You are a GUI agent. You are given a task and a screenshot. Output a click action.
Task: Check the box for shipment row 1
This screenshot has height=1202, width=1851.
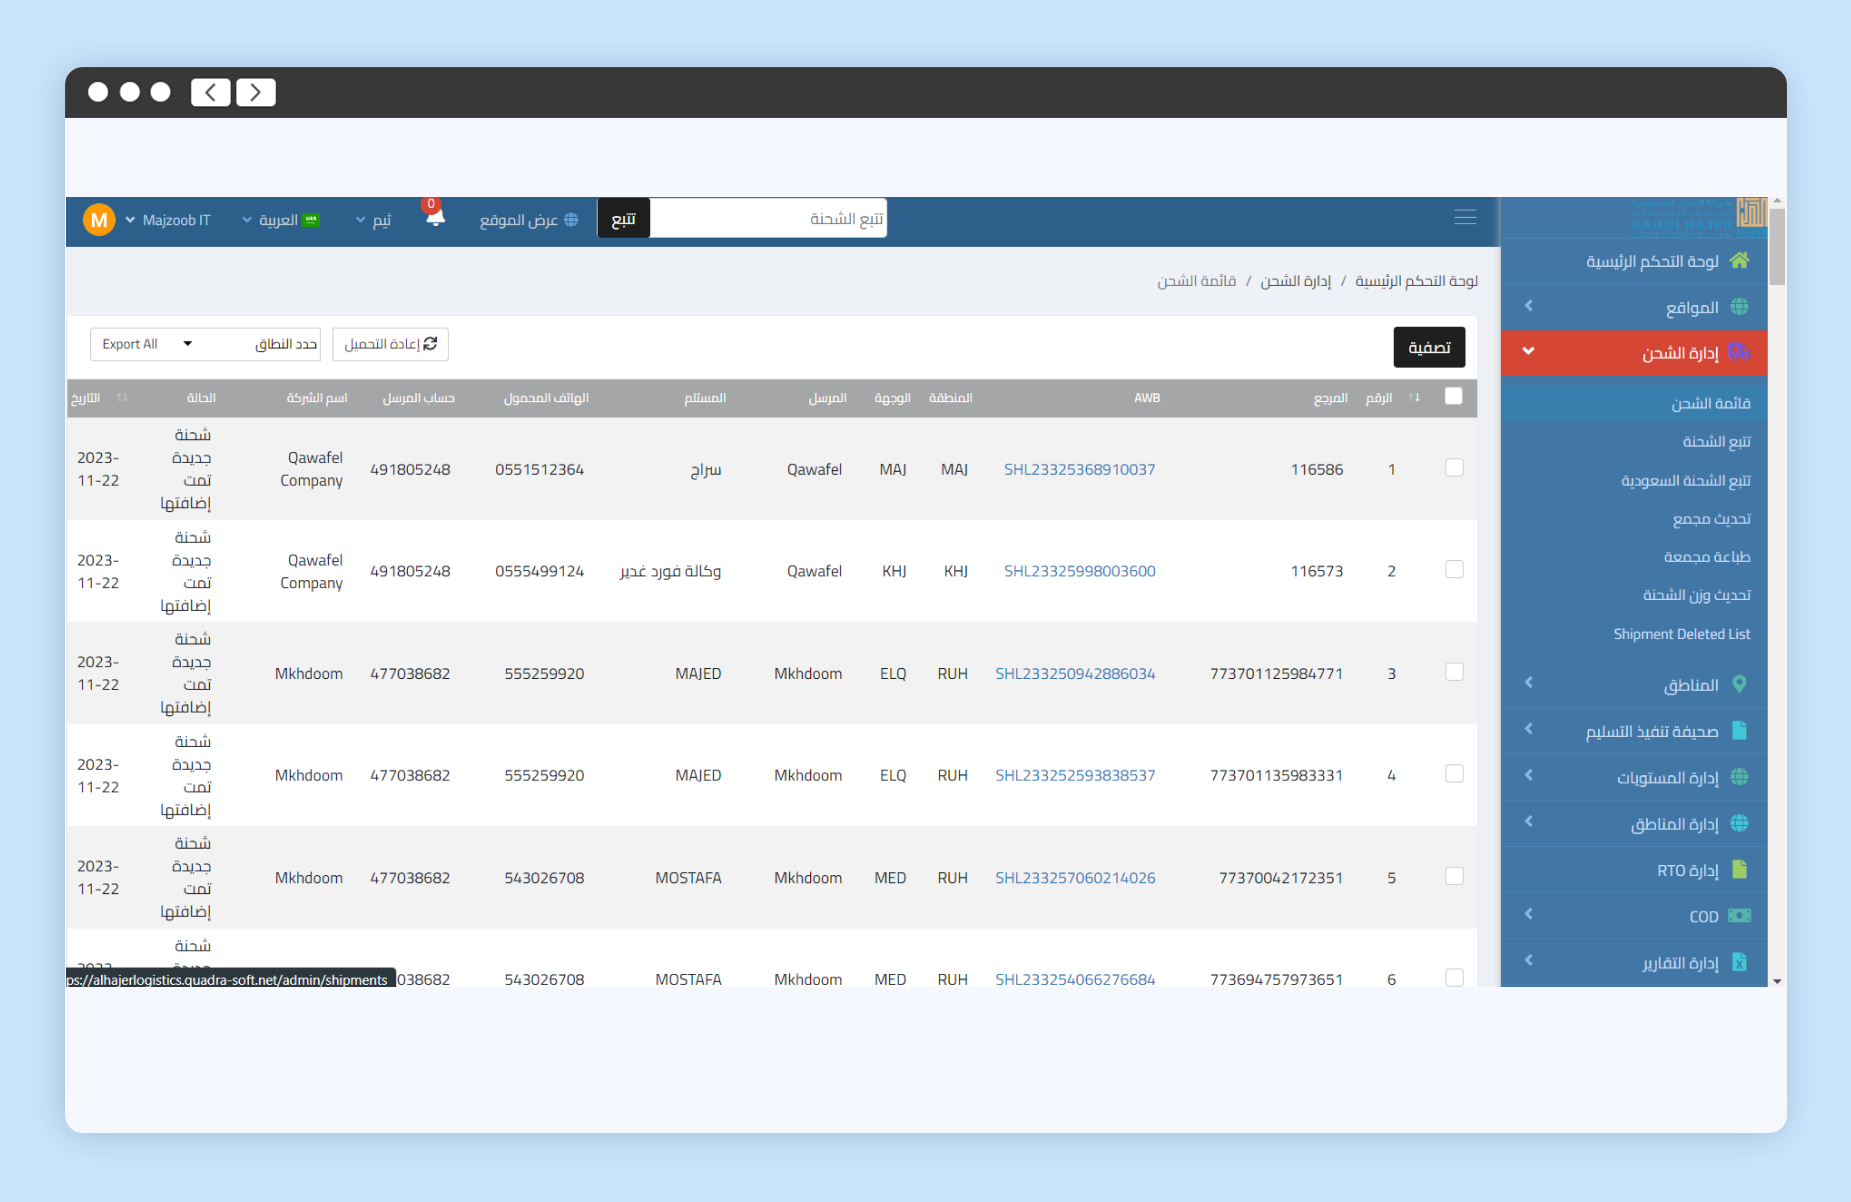click(1454, 468)
